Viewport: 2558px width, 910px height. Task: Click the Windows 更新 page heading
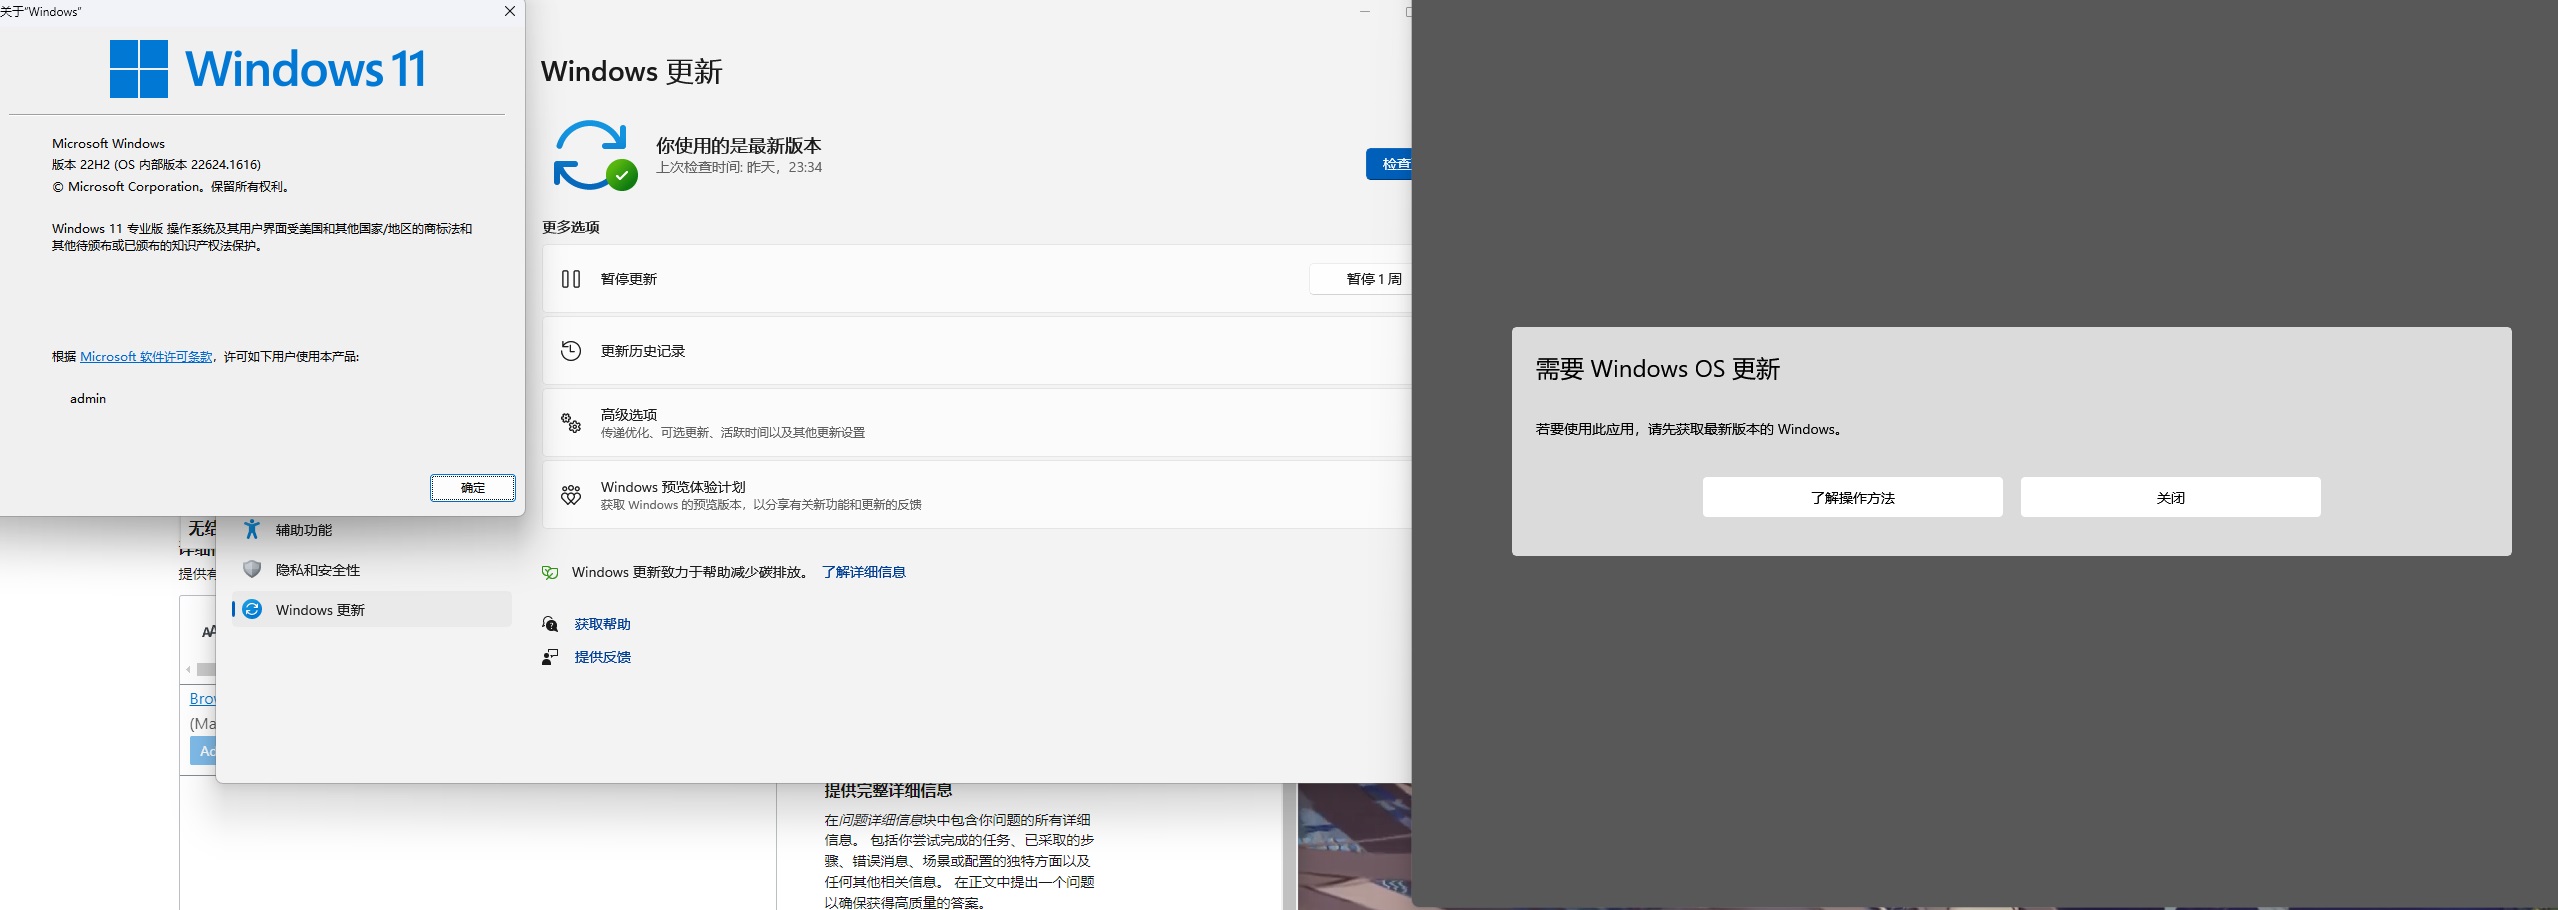pos(632,72)
